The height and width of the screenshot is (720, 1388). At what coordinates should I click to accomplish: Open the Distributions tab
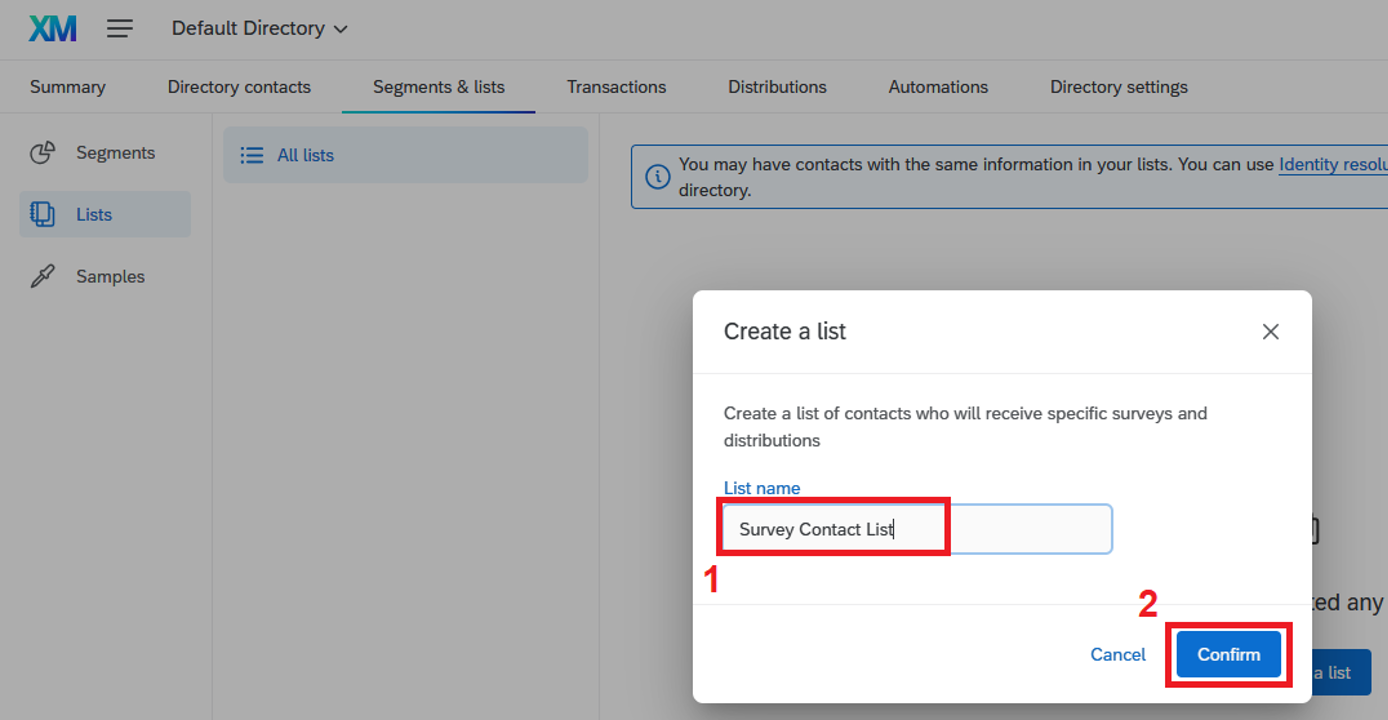(x=777, y=87)
